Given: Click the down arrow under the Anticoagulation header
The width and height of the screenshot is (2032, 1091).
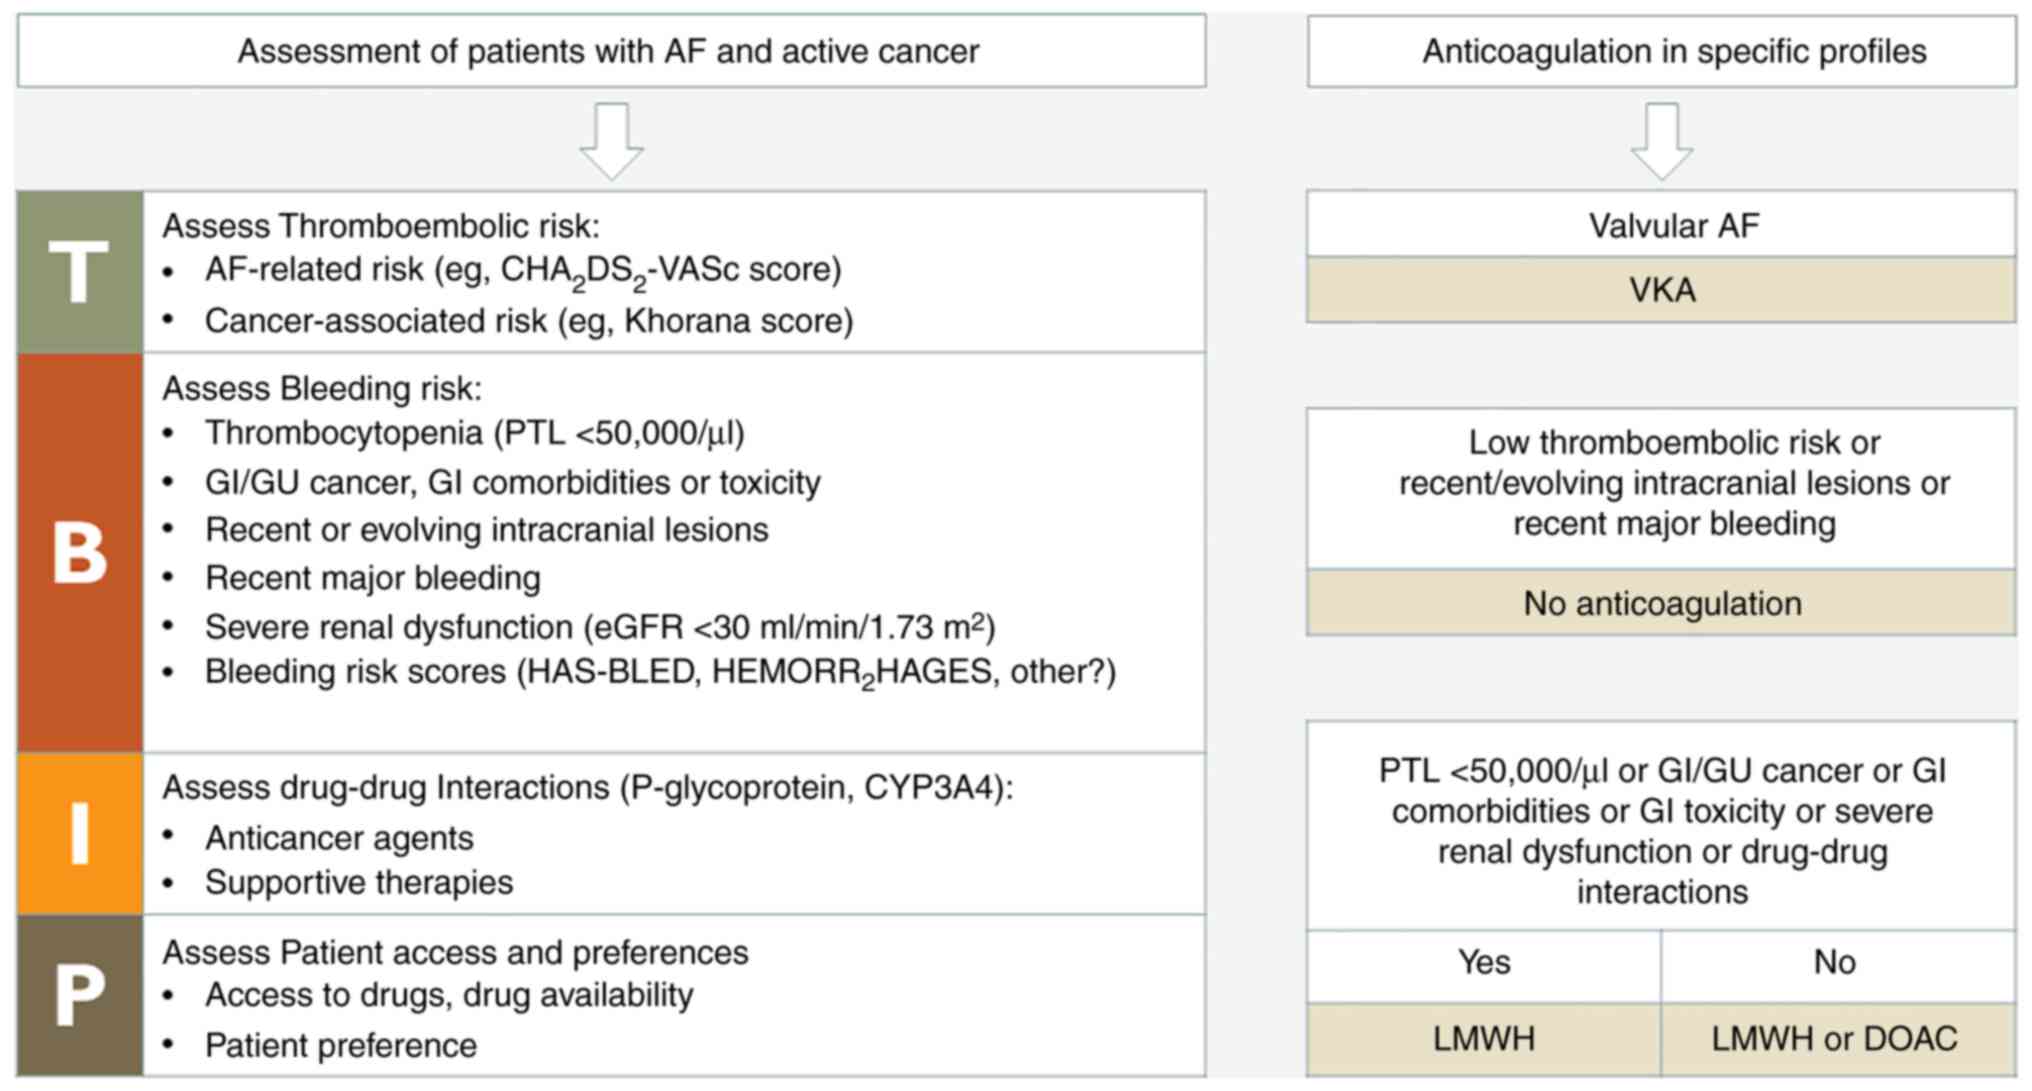Looking at the screenshot, I should [1661, 140].
